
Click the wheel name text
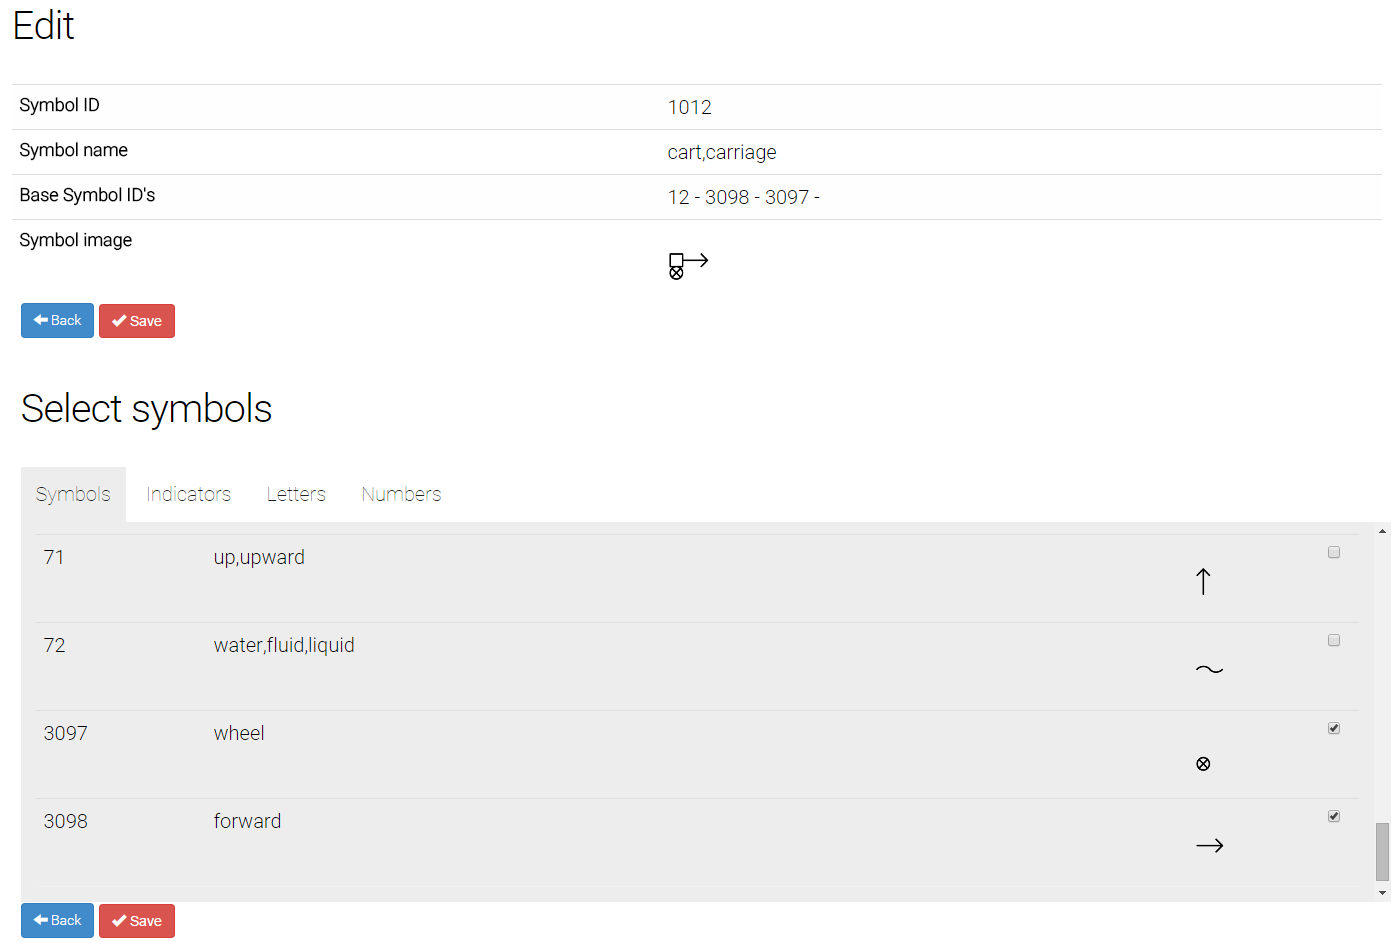coord(239,733)
